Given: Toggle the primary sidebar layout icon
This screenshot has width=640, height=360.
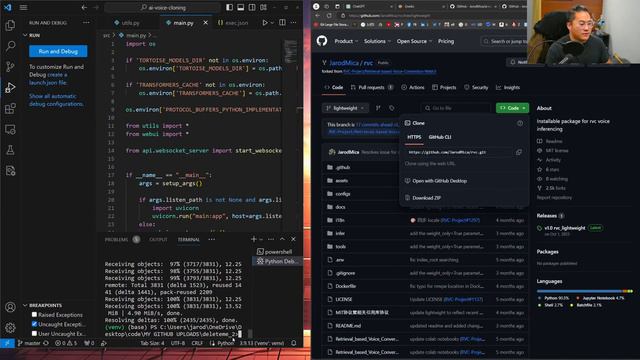Looking at the screenshot, I should point(229,7).
